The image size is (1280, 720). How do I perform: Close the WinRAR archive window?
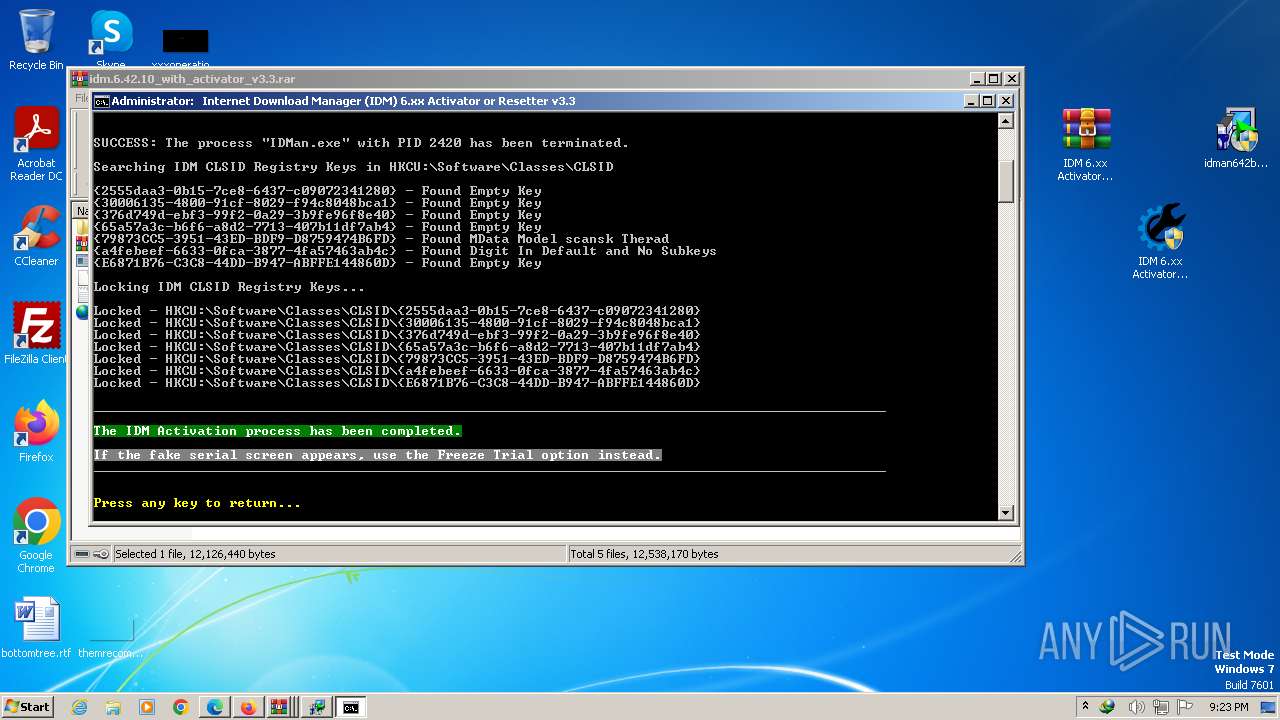(x=1012, y=79)
